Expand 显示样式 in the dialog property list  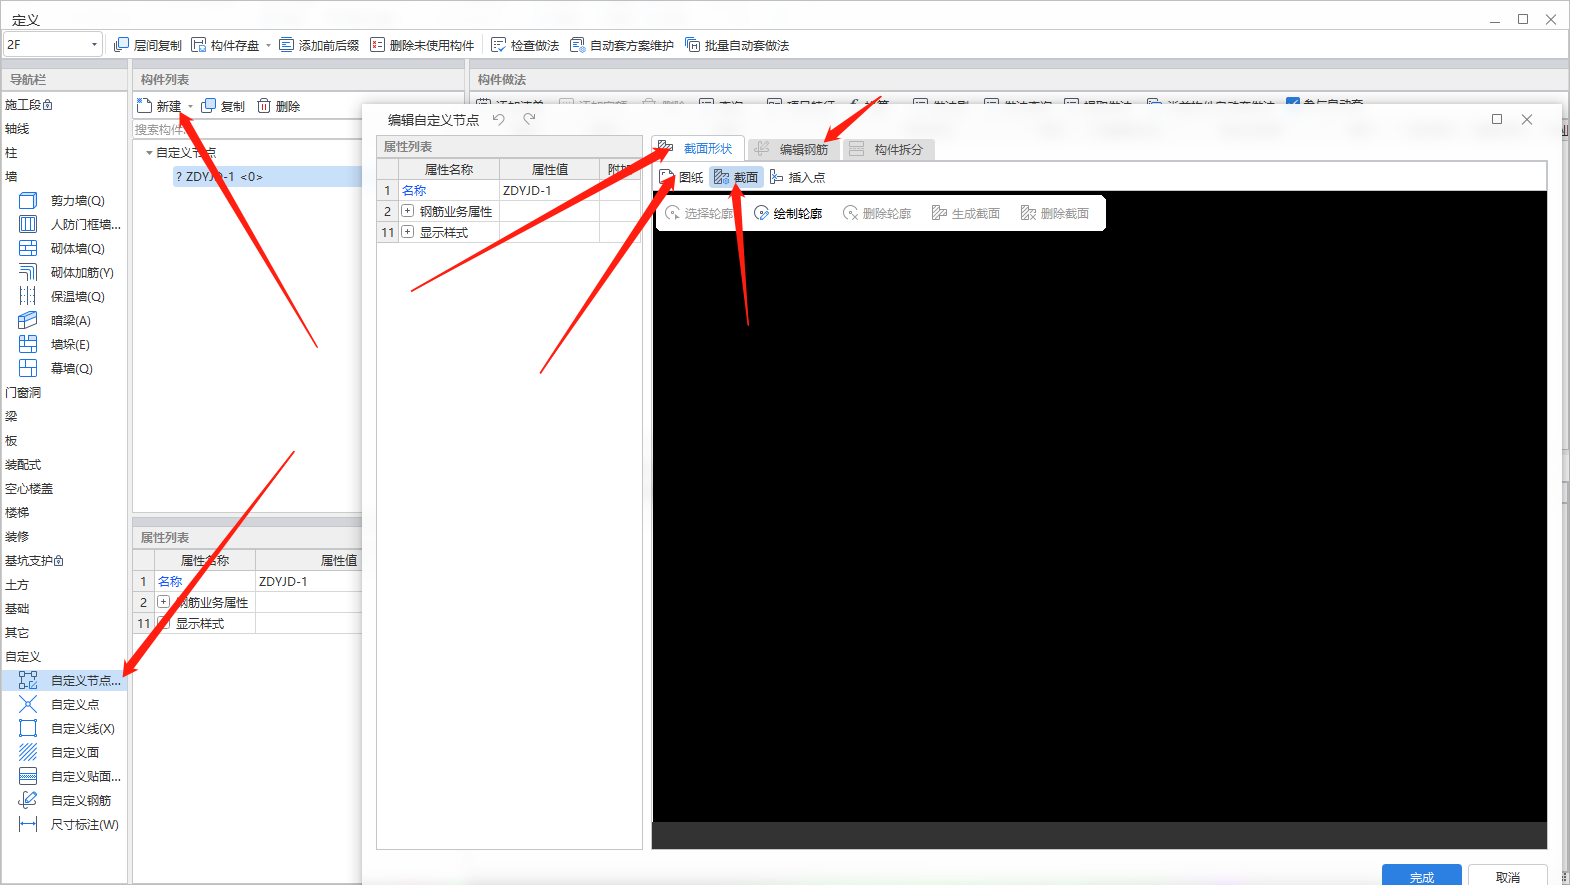click(407, 232)
